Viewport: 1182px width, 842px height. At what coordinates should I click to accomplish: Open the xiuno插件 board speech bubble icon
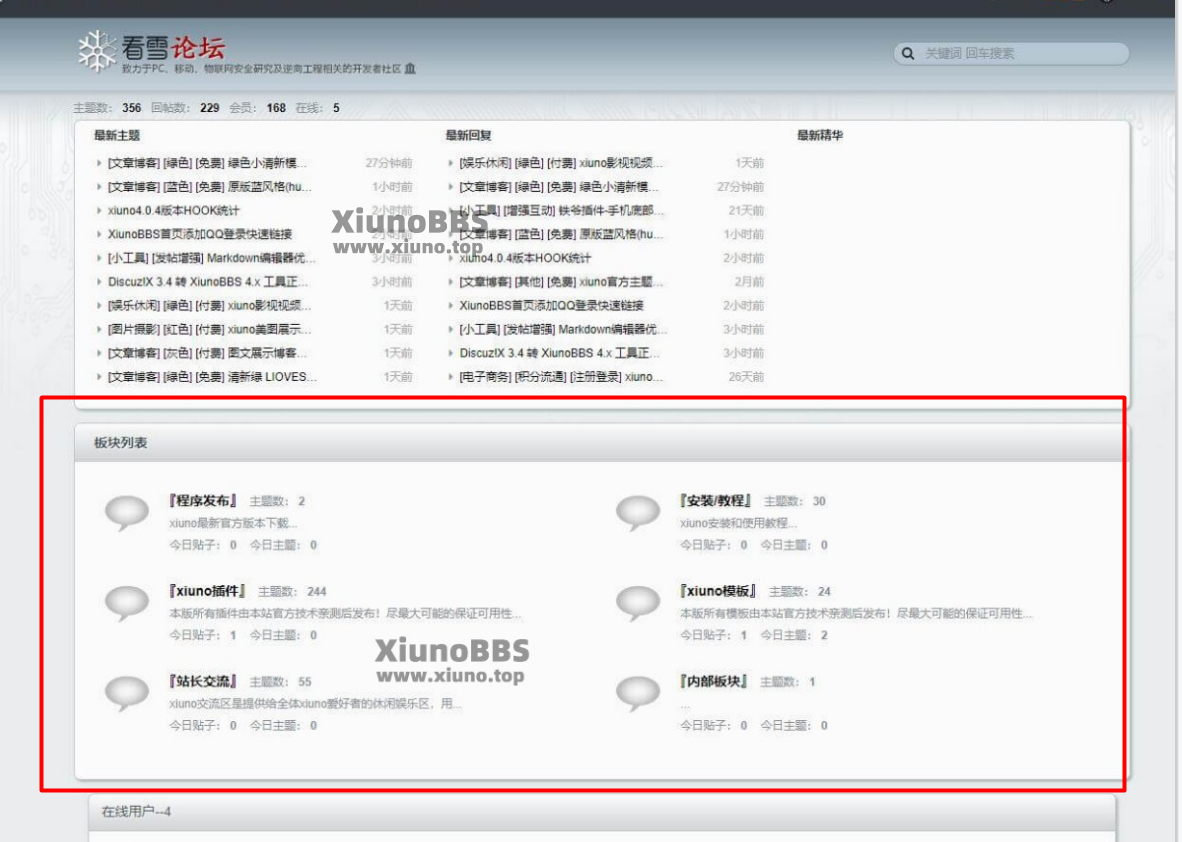click(x=127, y=604)
